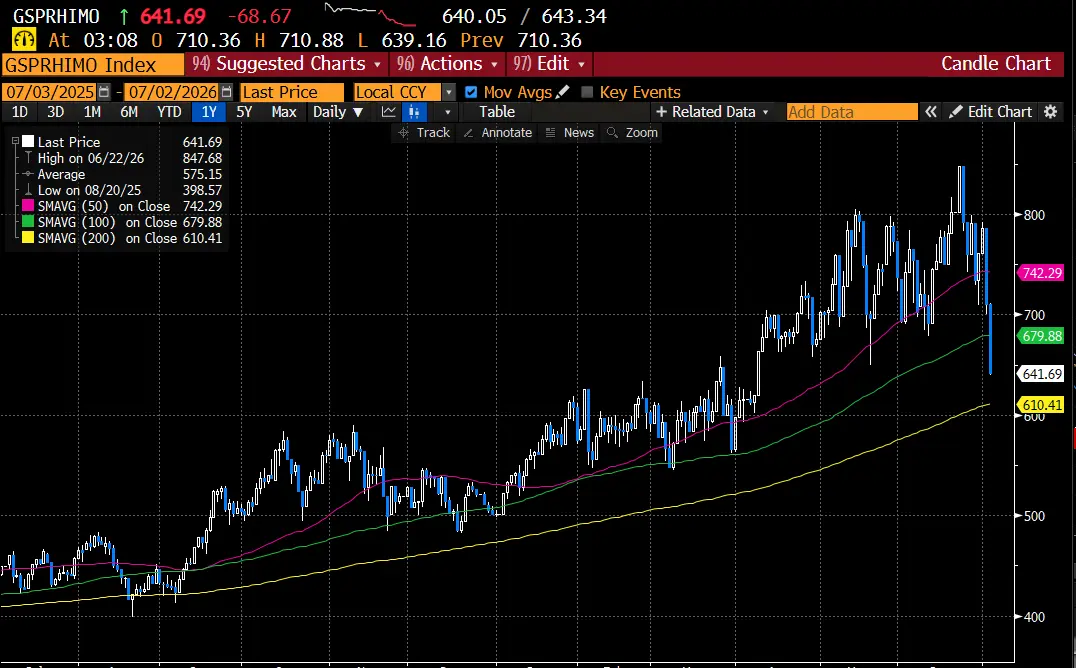Switch to line chart view icon
Viewport: 1076px width, 668px height.
point(389,112)
